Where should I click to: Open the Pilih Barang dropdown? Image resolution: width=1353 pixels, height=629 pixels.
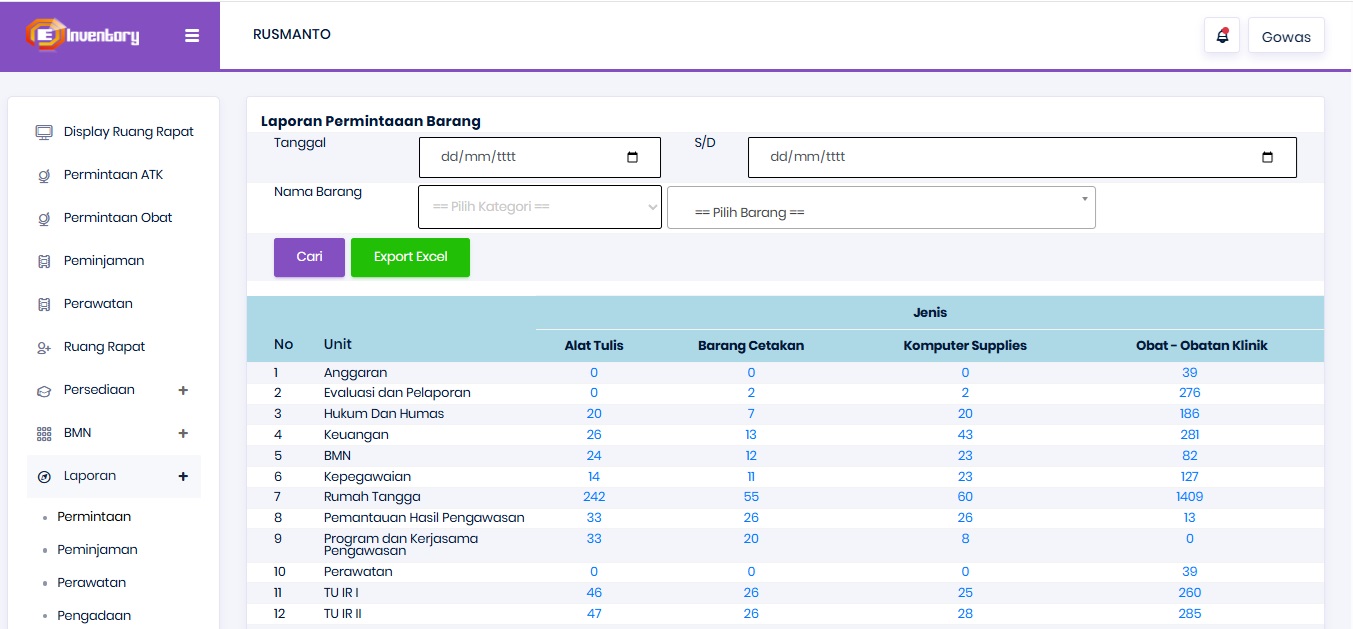click(x=881, y=207)
